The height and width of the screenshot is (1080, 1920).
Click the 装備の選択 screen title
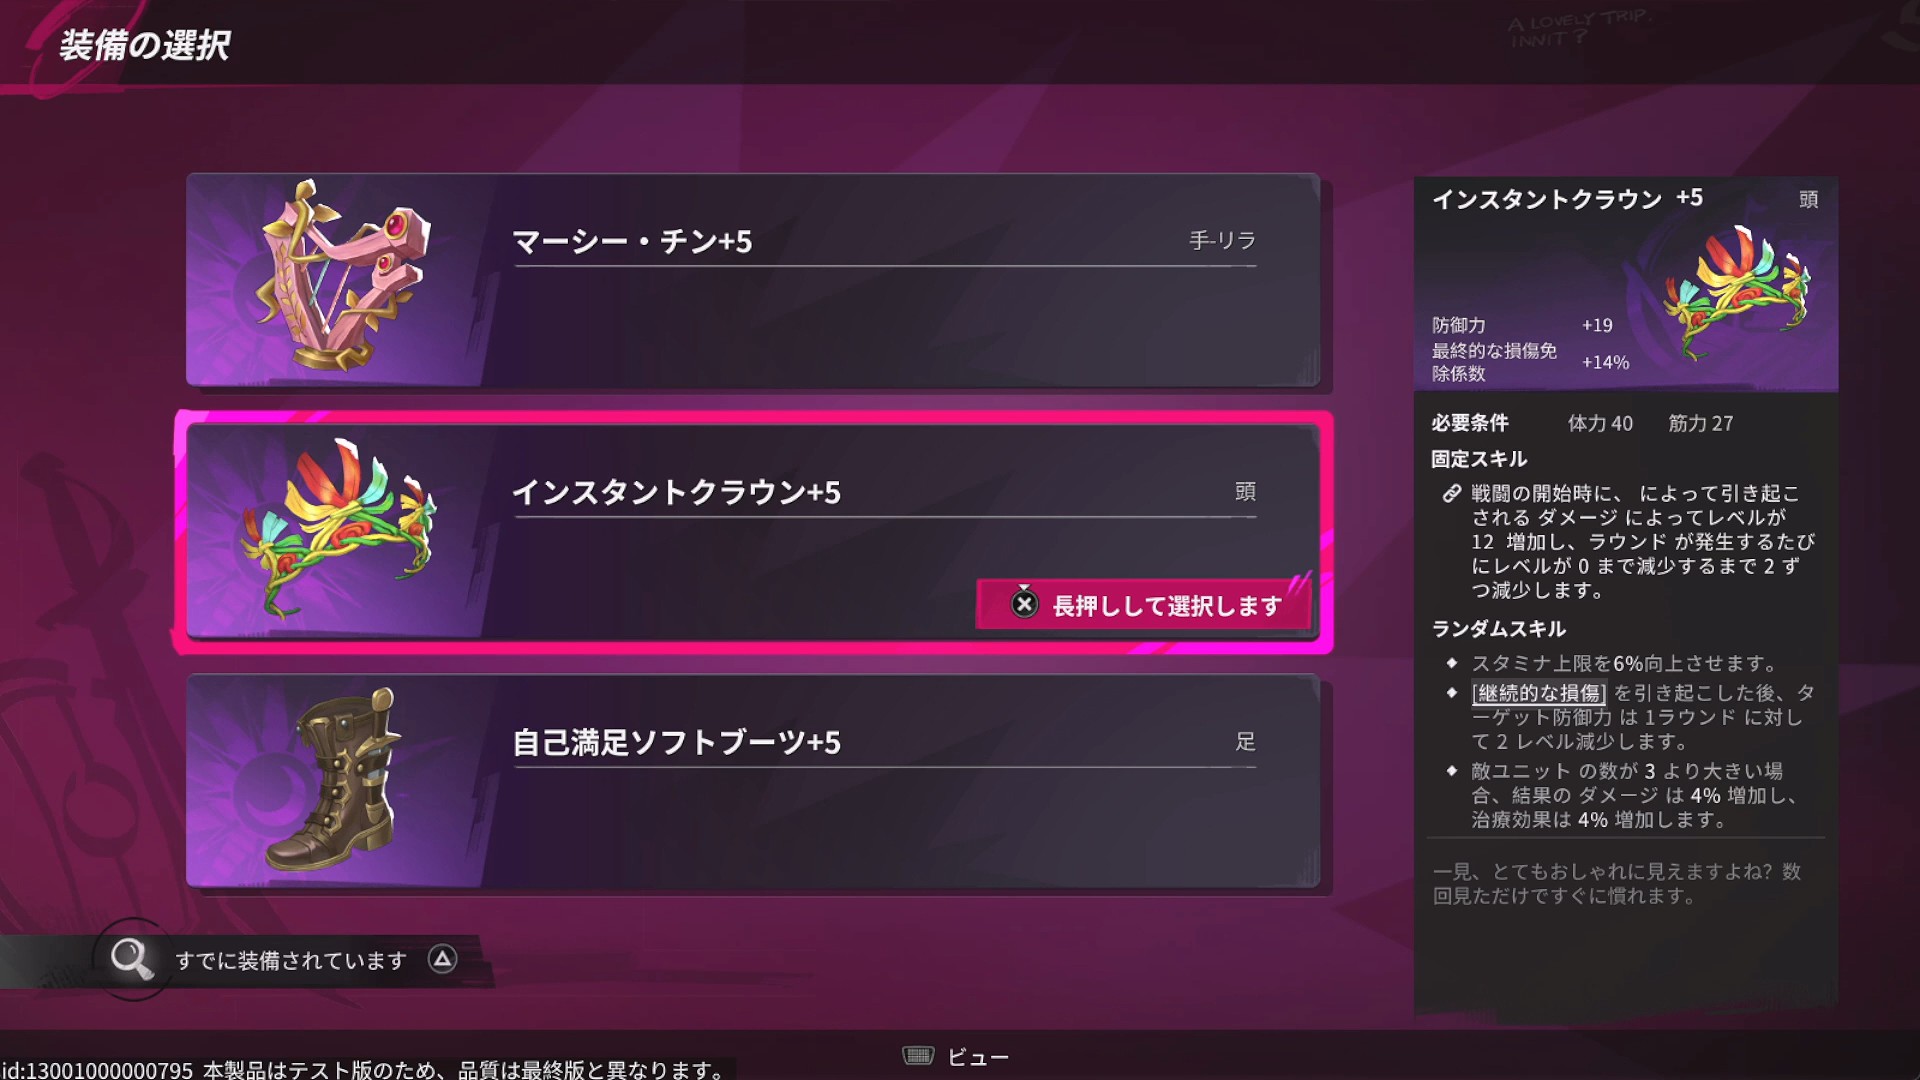coord(145,45)
